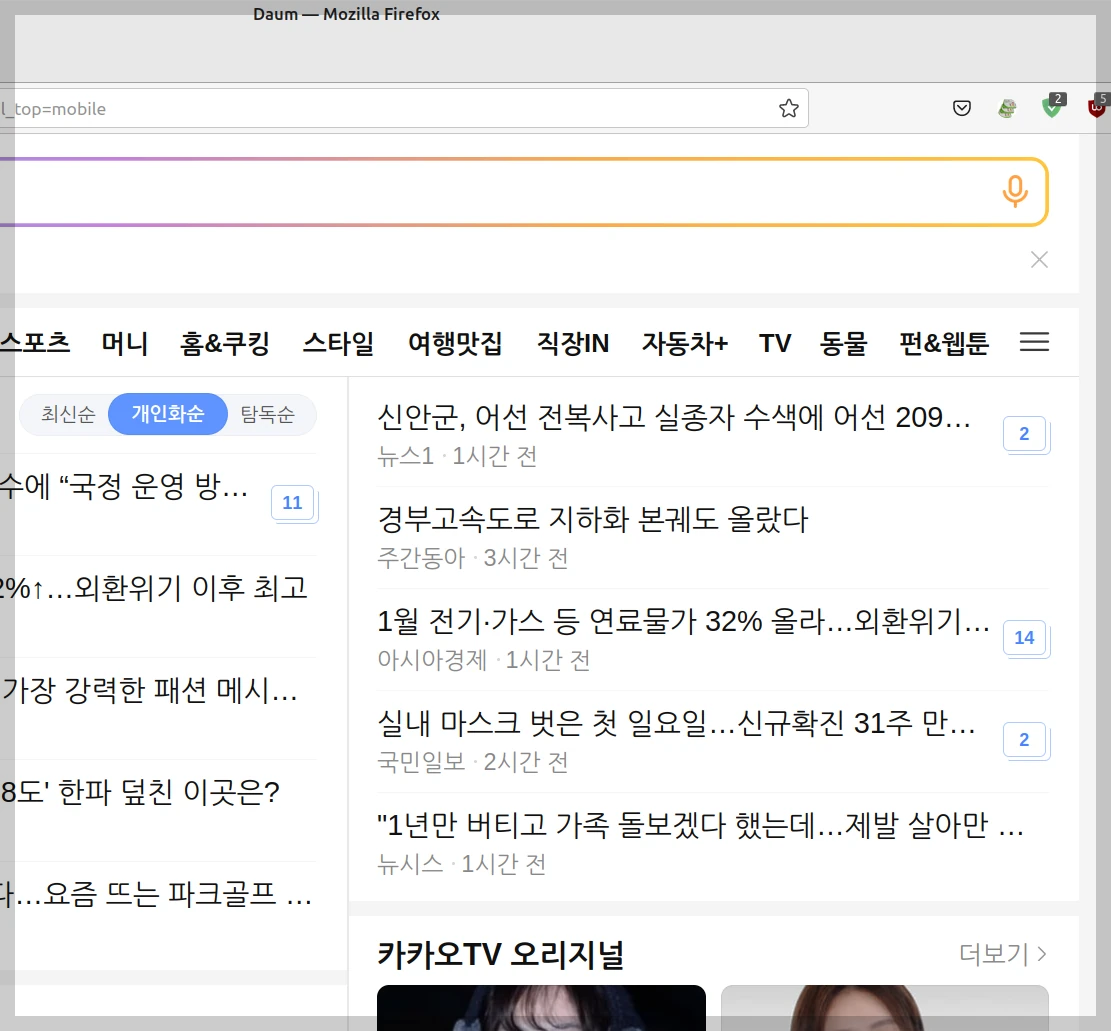Viewport: 1111px width, 1031px height.
Task: Click source text 뉴스1 · 1시간 전
Action: coord(457,456)
